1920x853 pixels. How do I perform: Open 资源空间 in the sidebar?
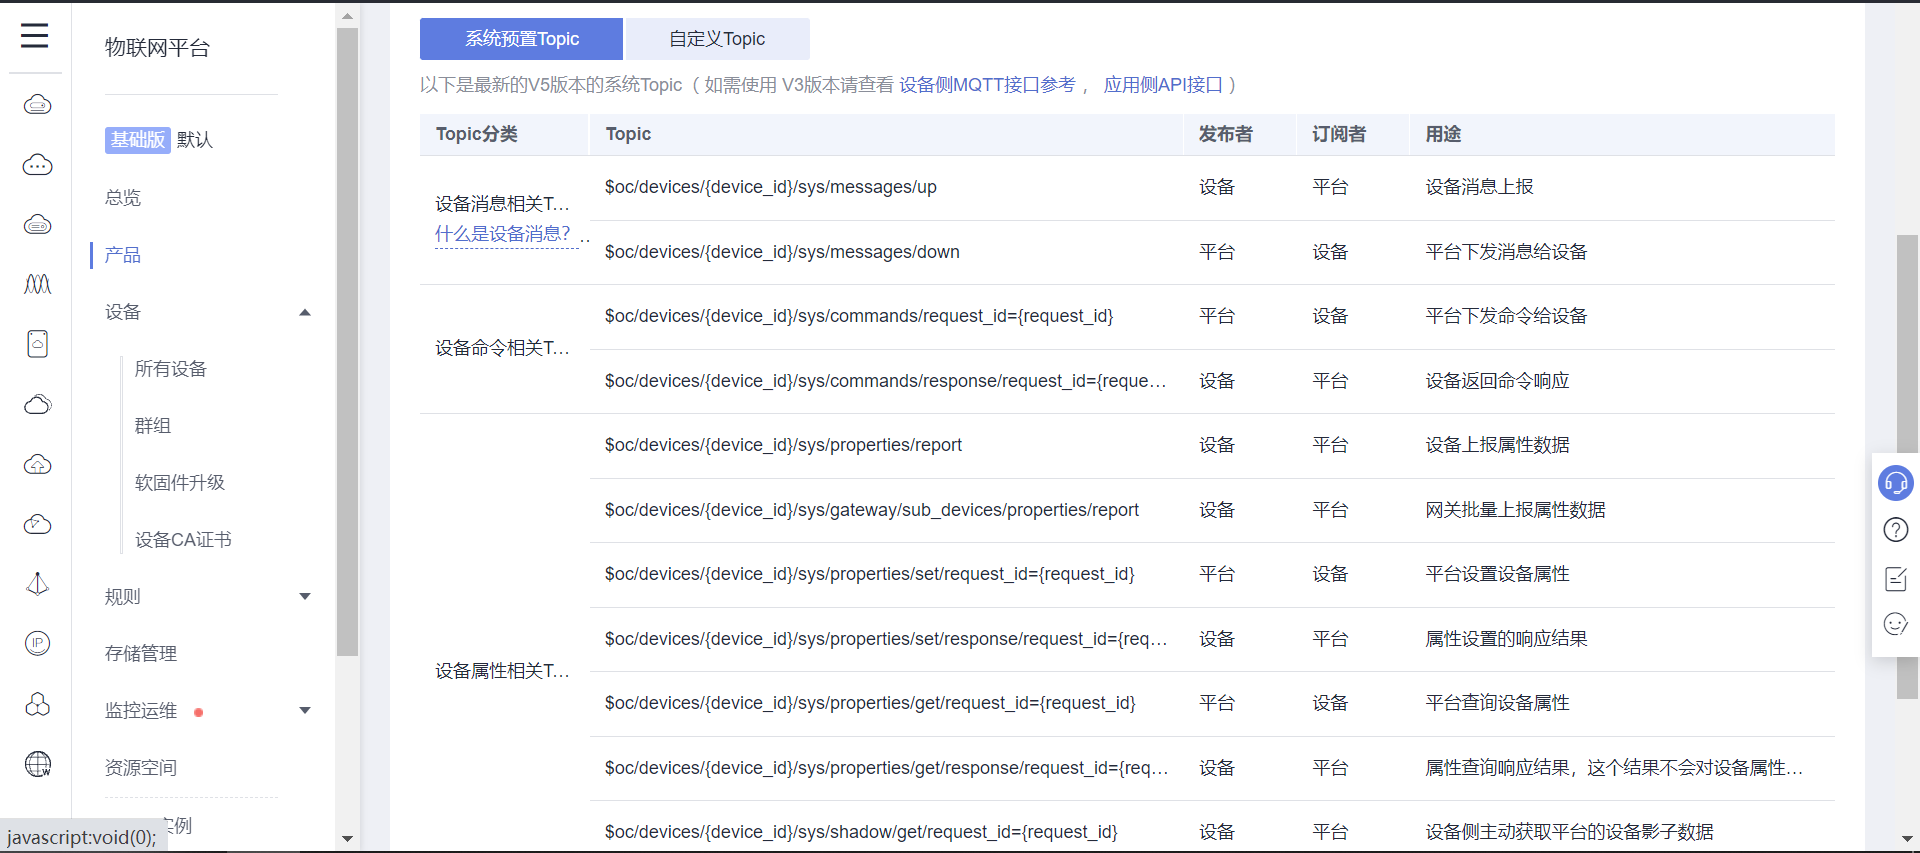(x=141, y=768)
